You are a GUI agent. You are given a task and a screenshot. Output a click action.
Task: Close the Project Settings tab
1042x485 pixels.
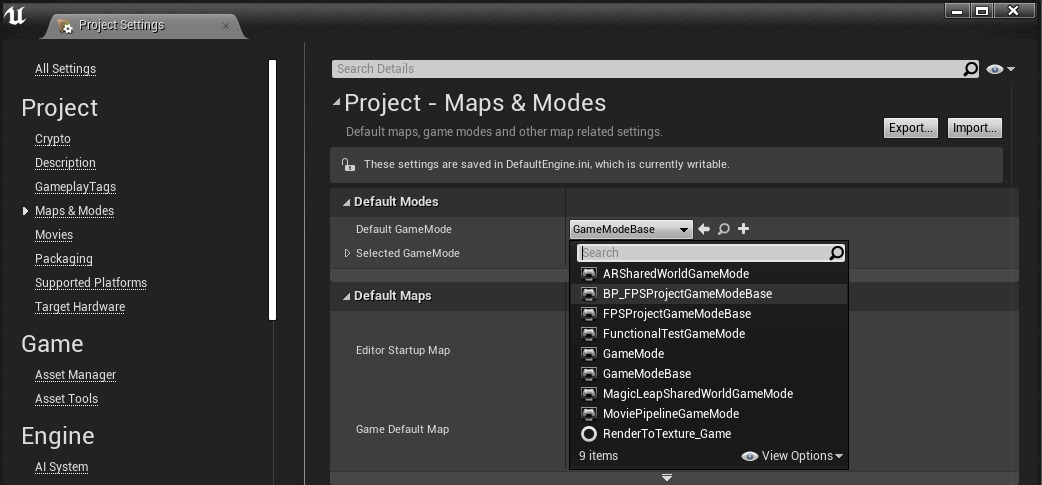pyautogui.click(x=225, y=26)
